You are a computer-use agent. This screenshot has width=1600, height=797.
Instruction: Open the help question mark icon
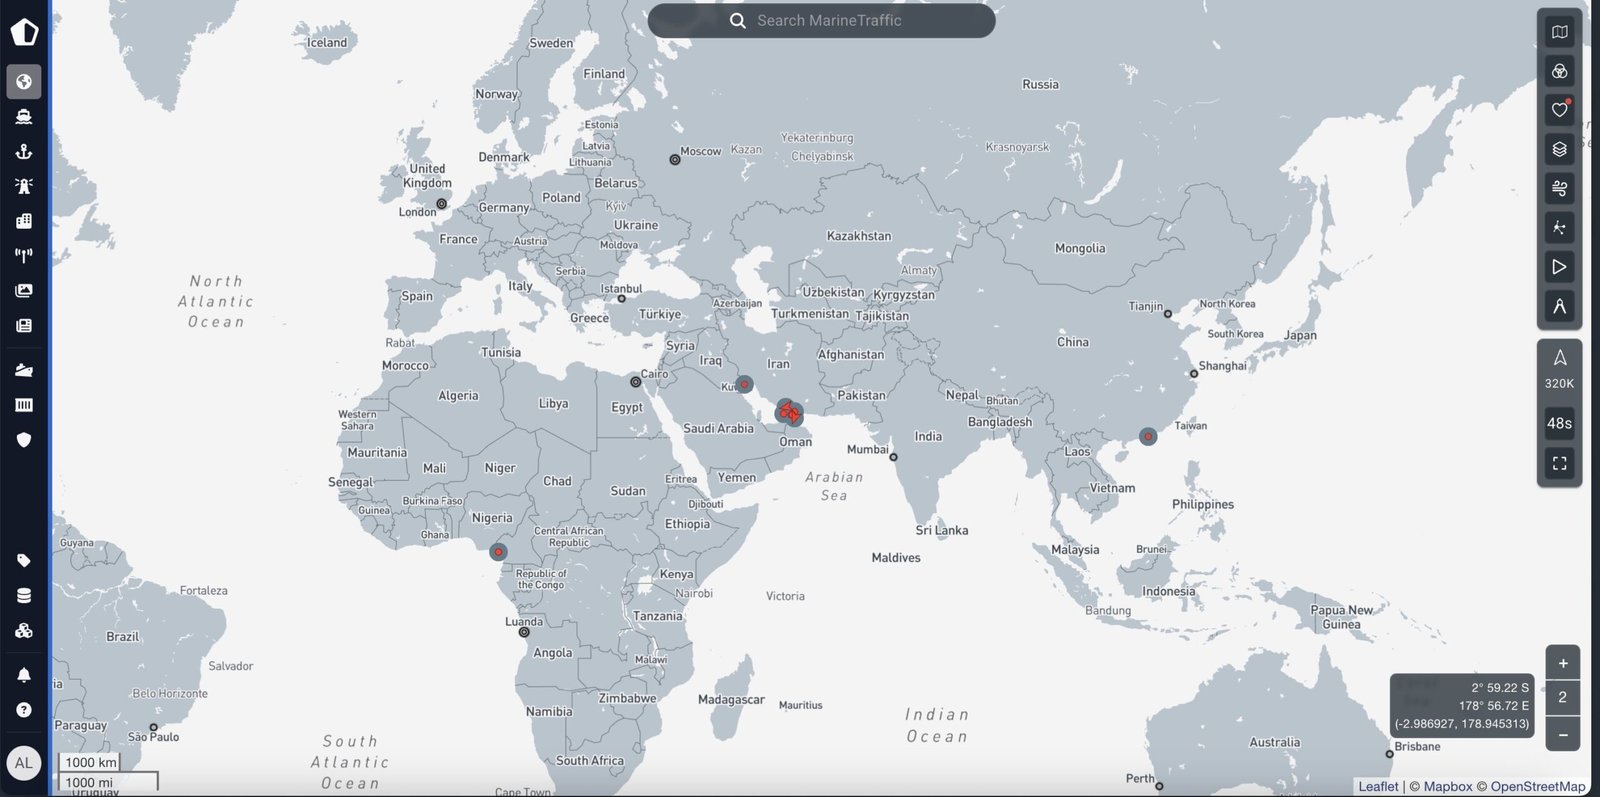(x=24, y=710)
